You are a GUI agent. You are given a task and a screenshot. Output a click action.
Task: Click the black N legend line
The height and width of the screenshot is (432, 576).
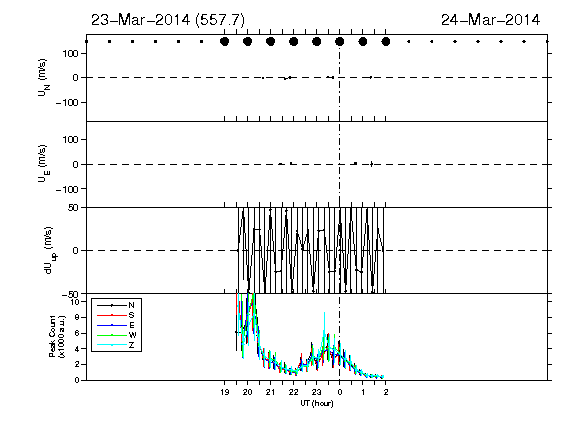click(x=112, y=305)
